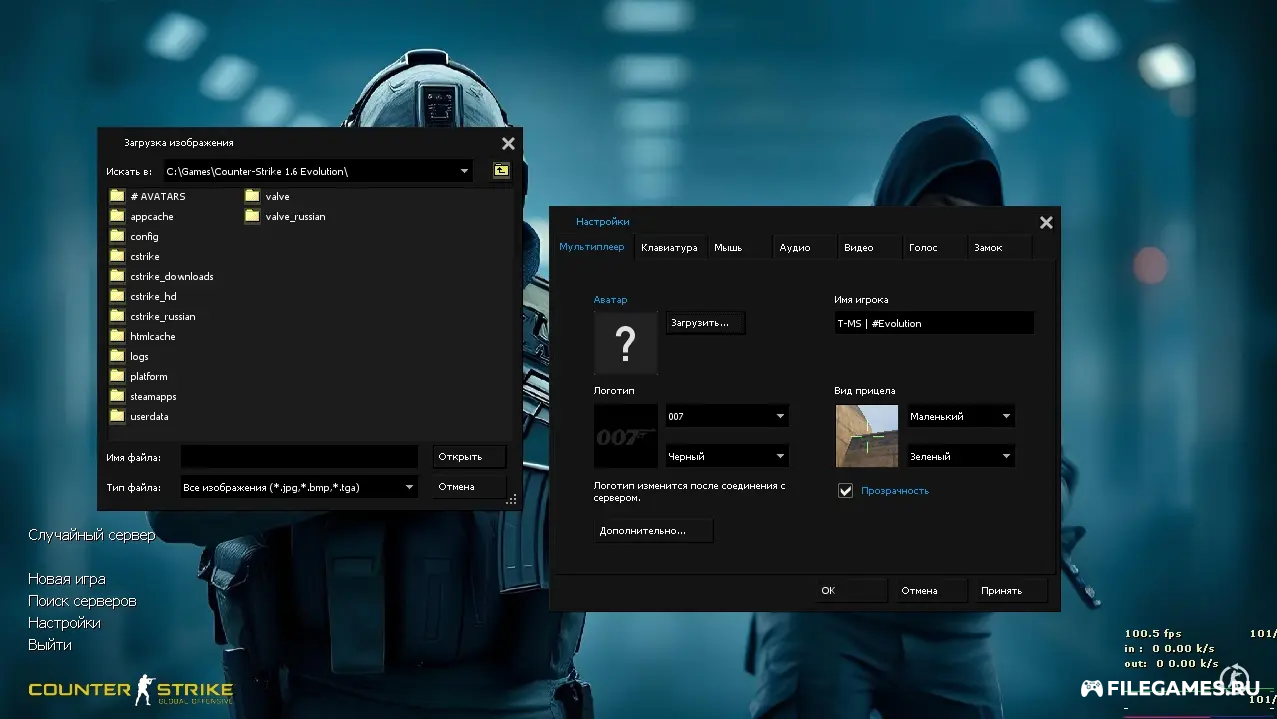1277x719 pixels.
Task: Open the Тип файла dropdown
Action: tap(409, 487)
